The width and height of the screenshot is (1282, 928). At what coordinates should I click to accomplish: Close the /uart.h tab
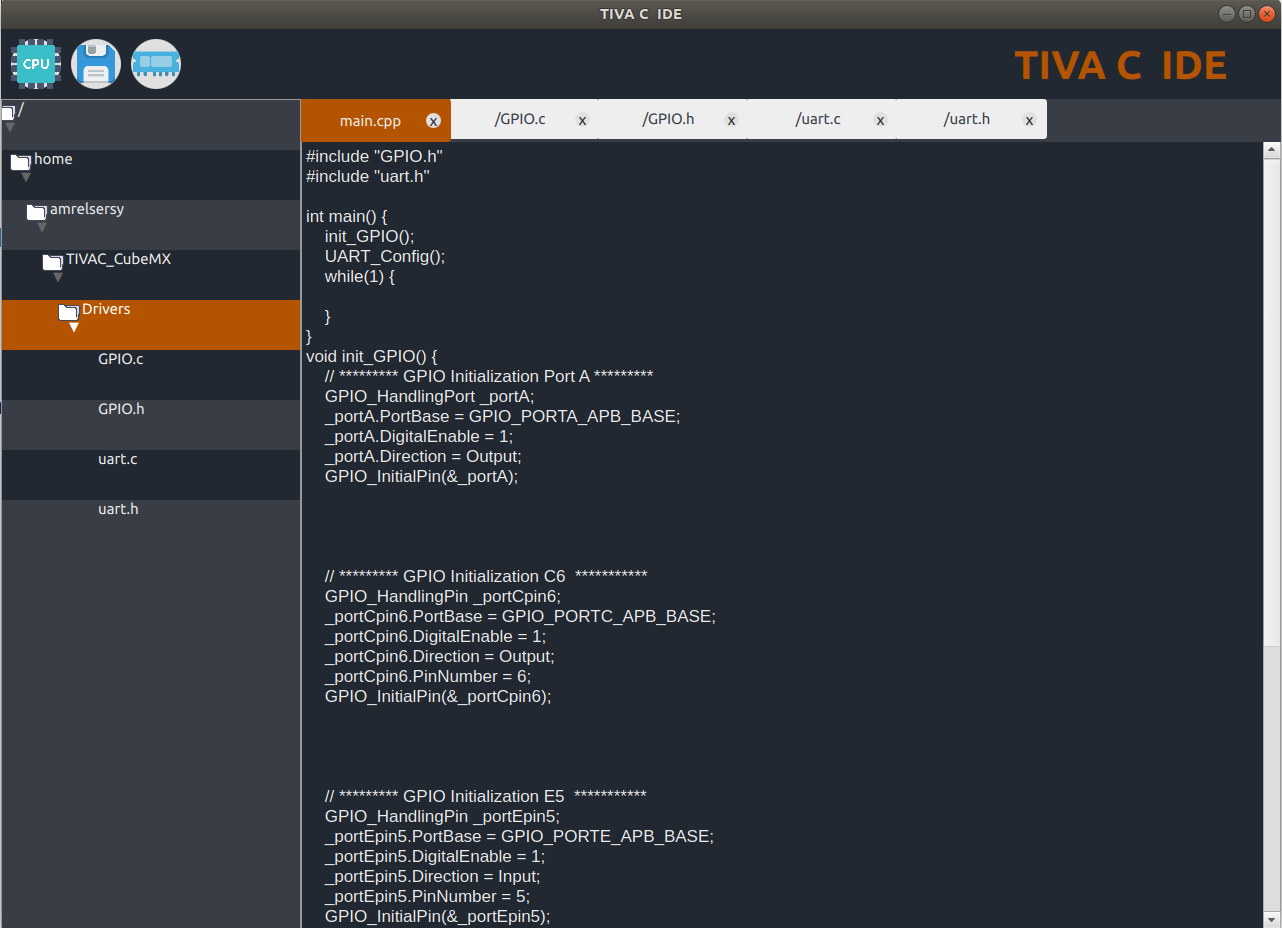pos(1029,119)
